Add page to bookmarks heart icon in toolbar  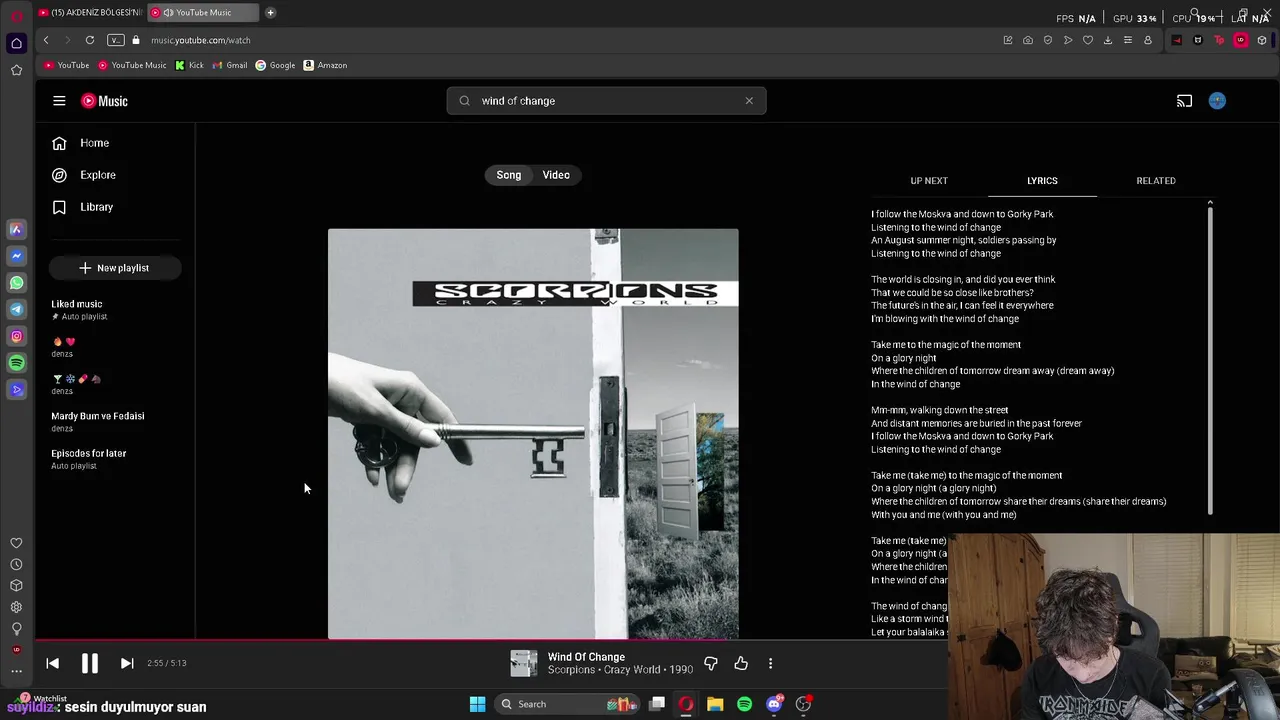click(x=1088, y=40)
